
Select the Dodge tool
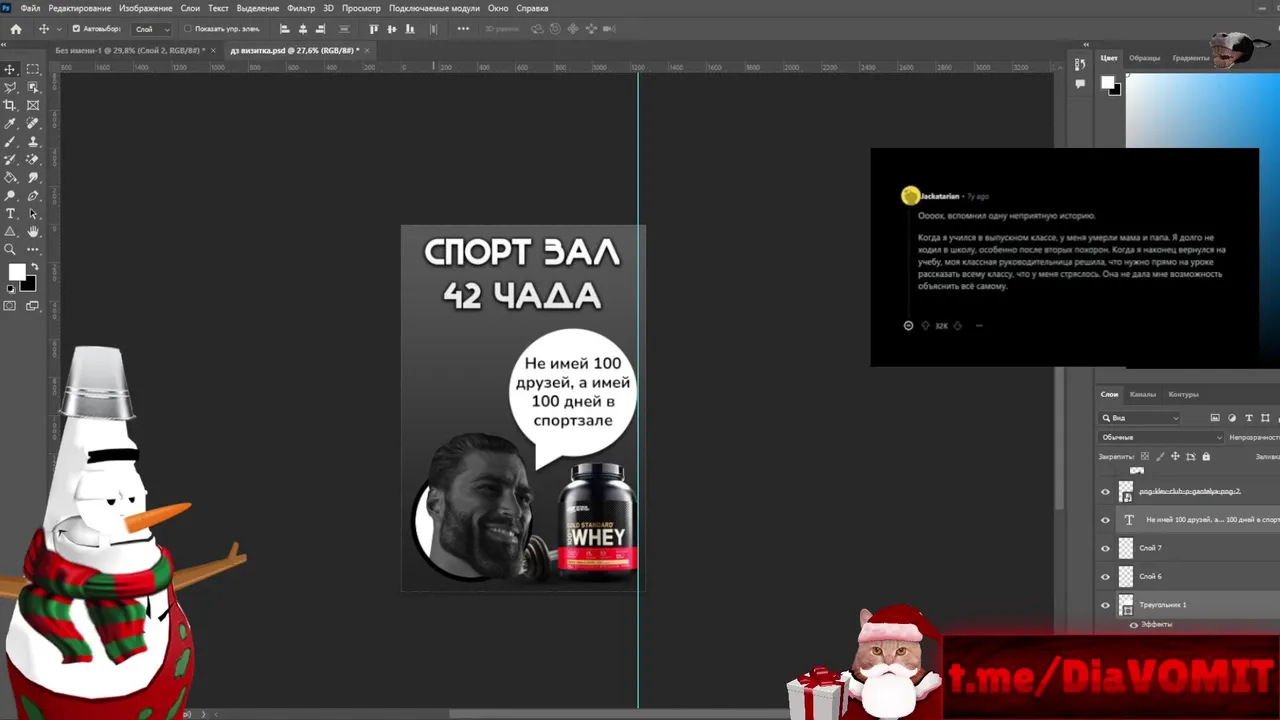[10, 195]
